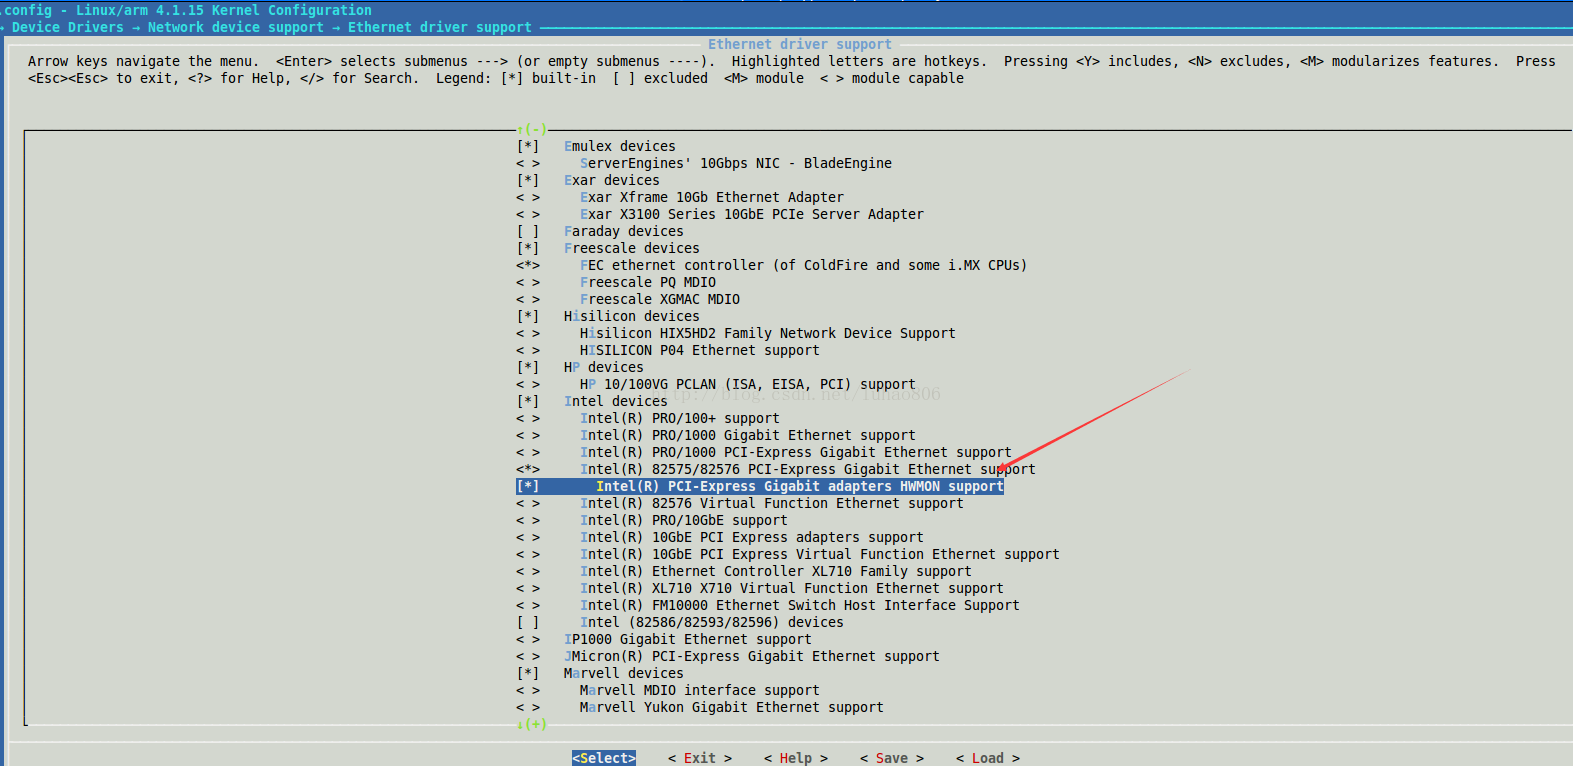Select Exar X3100 Series 10GbE PCIe Server Adapter
This screenshot has height=766, width=1573.
point(752,214)
